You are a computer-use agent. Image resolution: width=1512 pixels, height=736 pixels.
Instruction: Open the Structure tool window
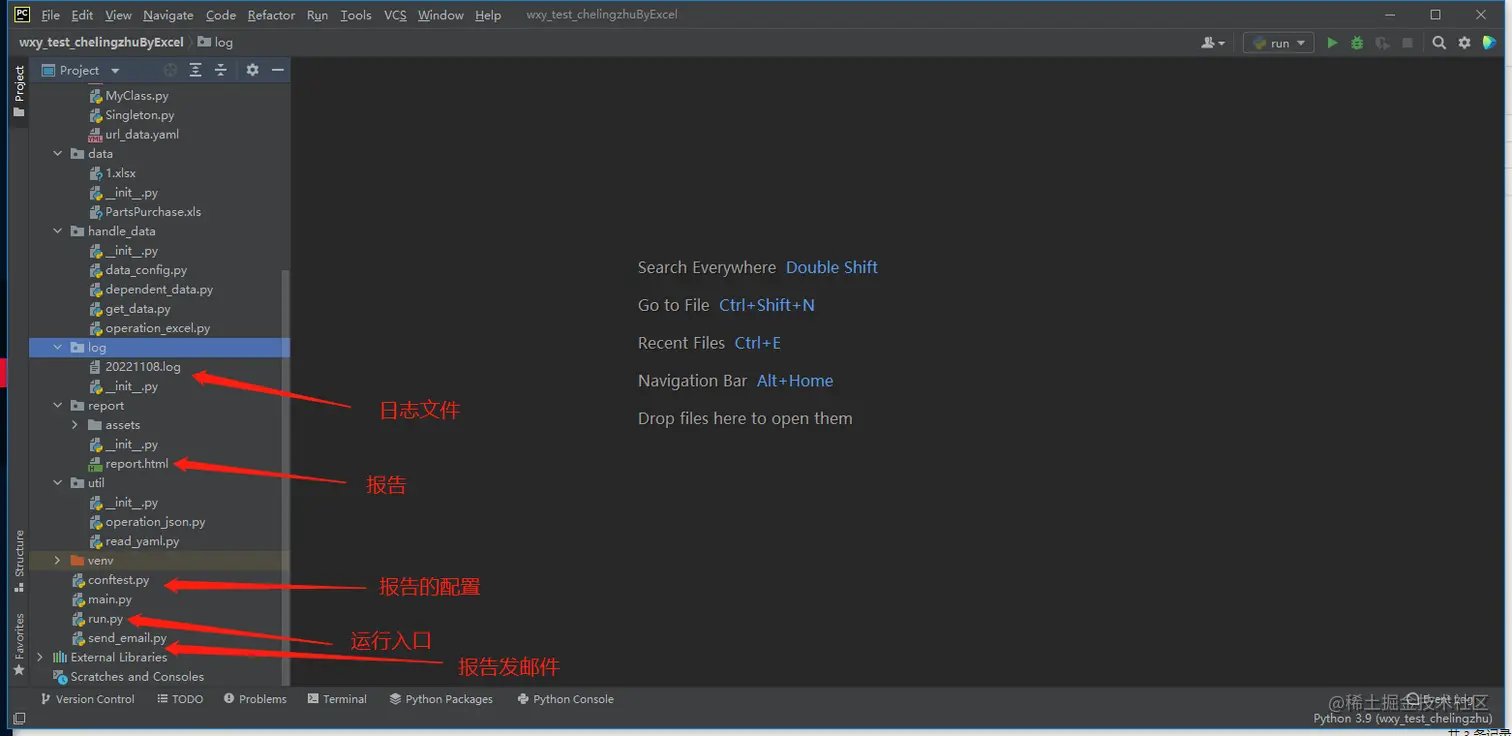pyautogui.click(x=19, y=561)
